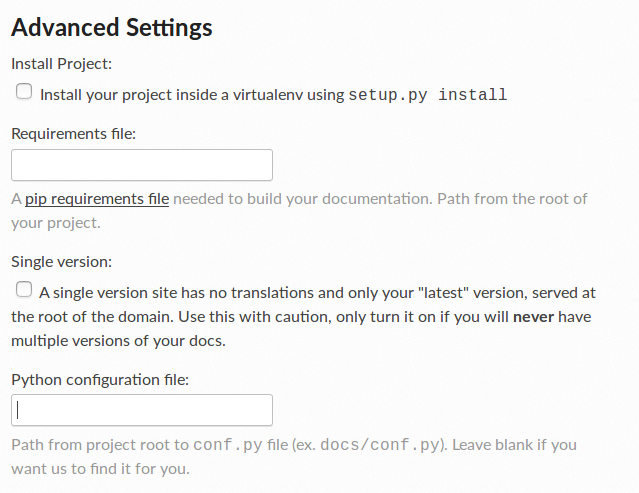Click the "Path from project root to" hint

(100, 445)
